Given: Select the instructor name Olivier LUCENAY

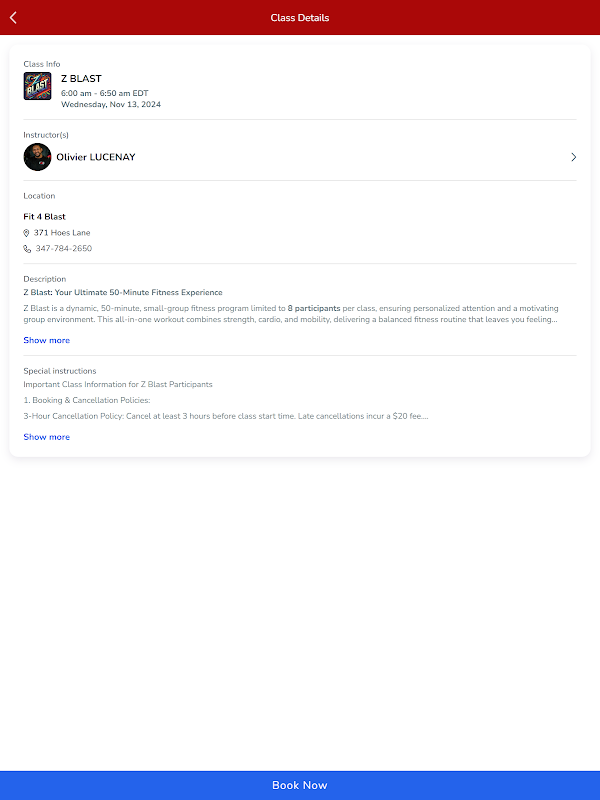Looking at the screenshot, I should (x=96, y=157).
